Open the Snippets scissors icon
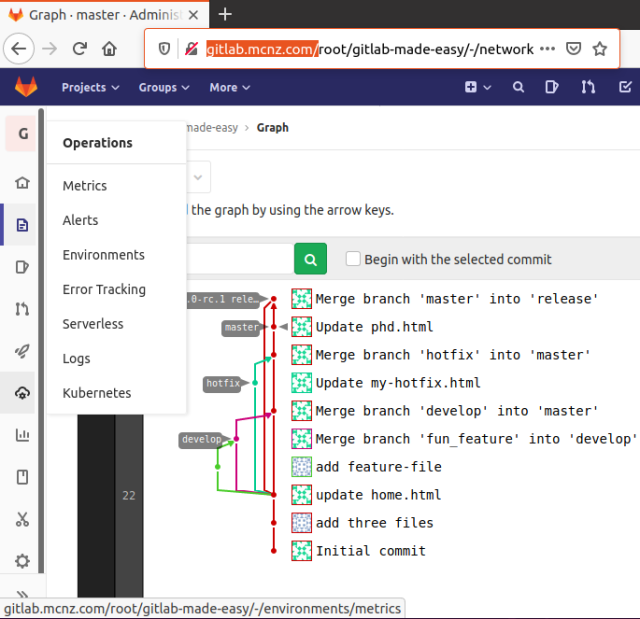 coord(22,519)
